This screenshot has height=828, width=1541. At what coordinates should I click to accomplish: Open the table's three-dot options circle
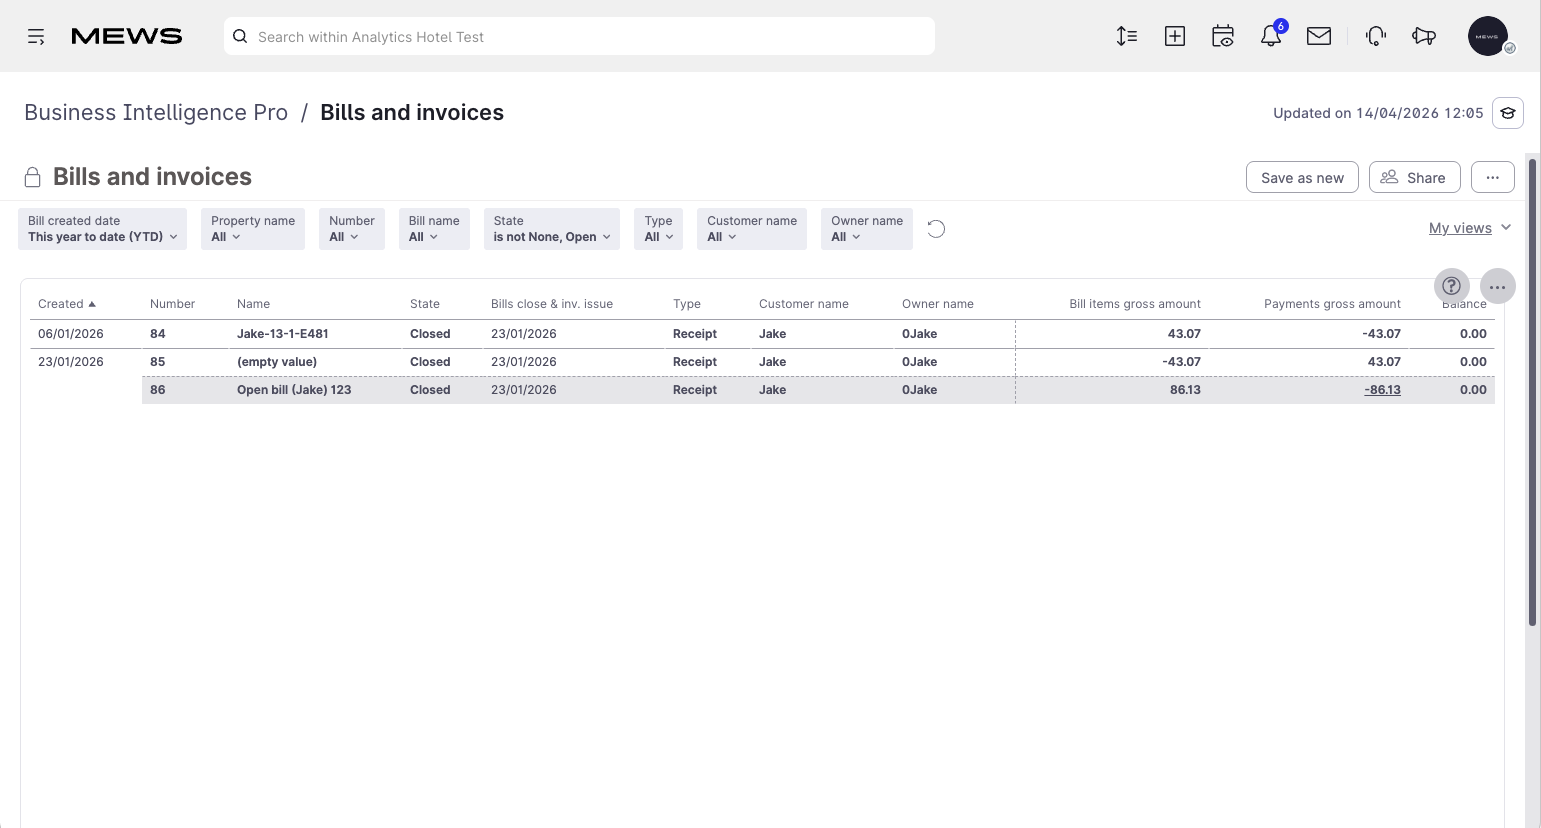click(1498, 287)
